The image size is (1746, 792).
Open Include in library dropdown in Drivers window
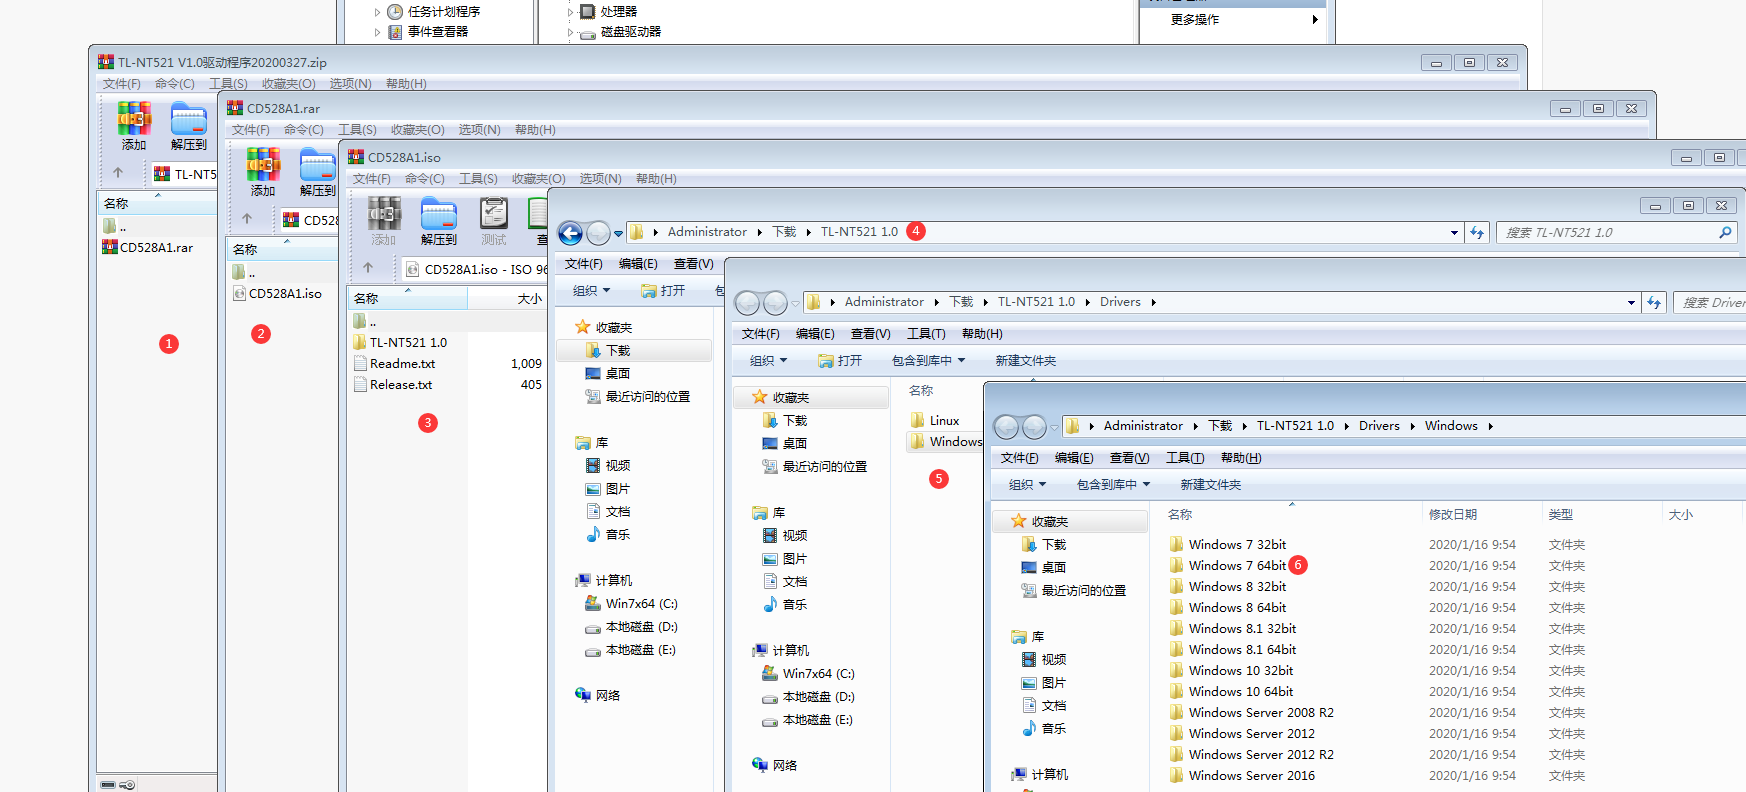928,360
